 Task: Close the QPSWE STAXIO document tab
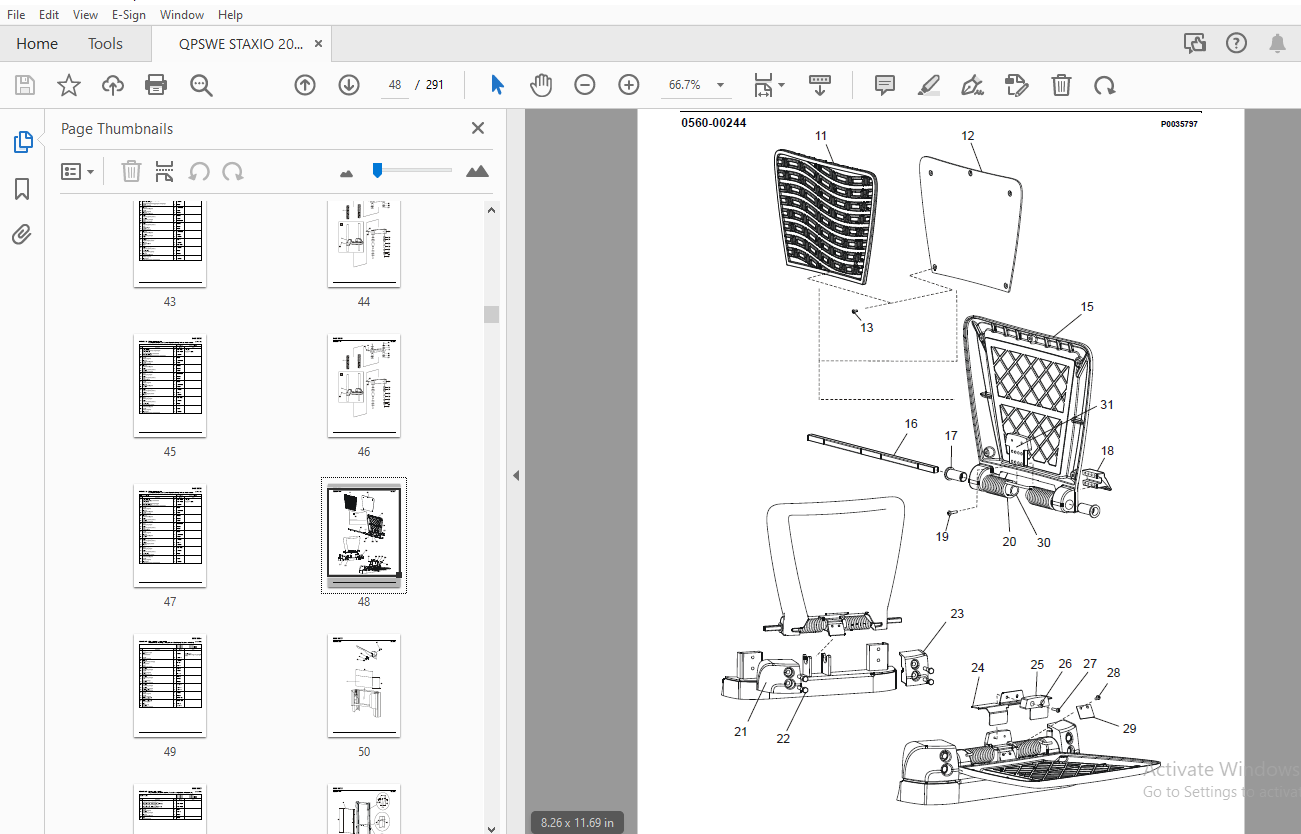318,44
